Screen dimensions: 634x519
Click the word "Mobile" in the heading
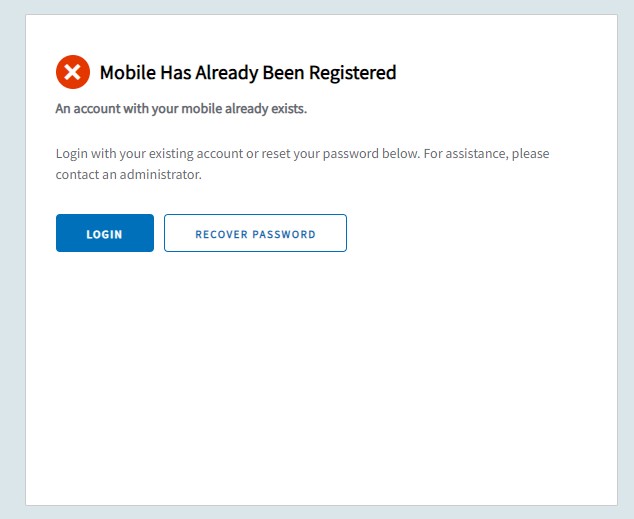tap(126, 72)
